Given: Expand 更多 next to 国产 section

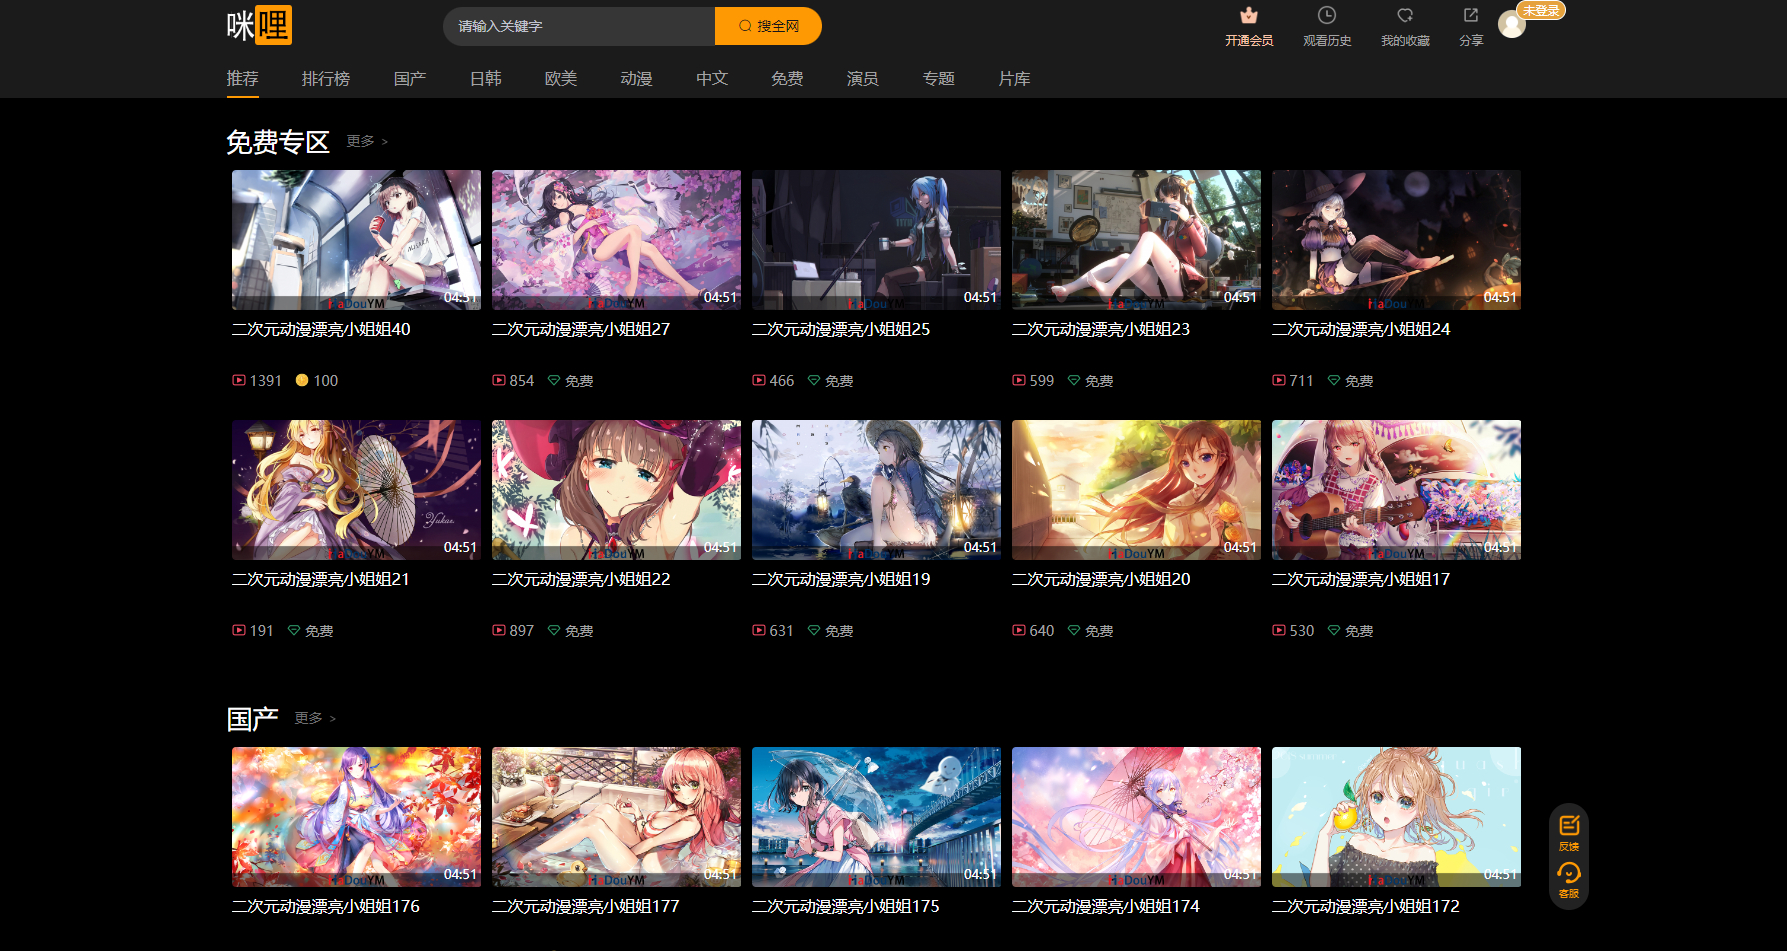Looking at the screenshot, I should (x=314, y=719).
